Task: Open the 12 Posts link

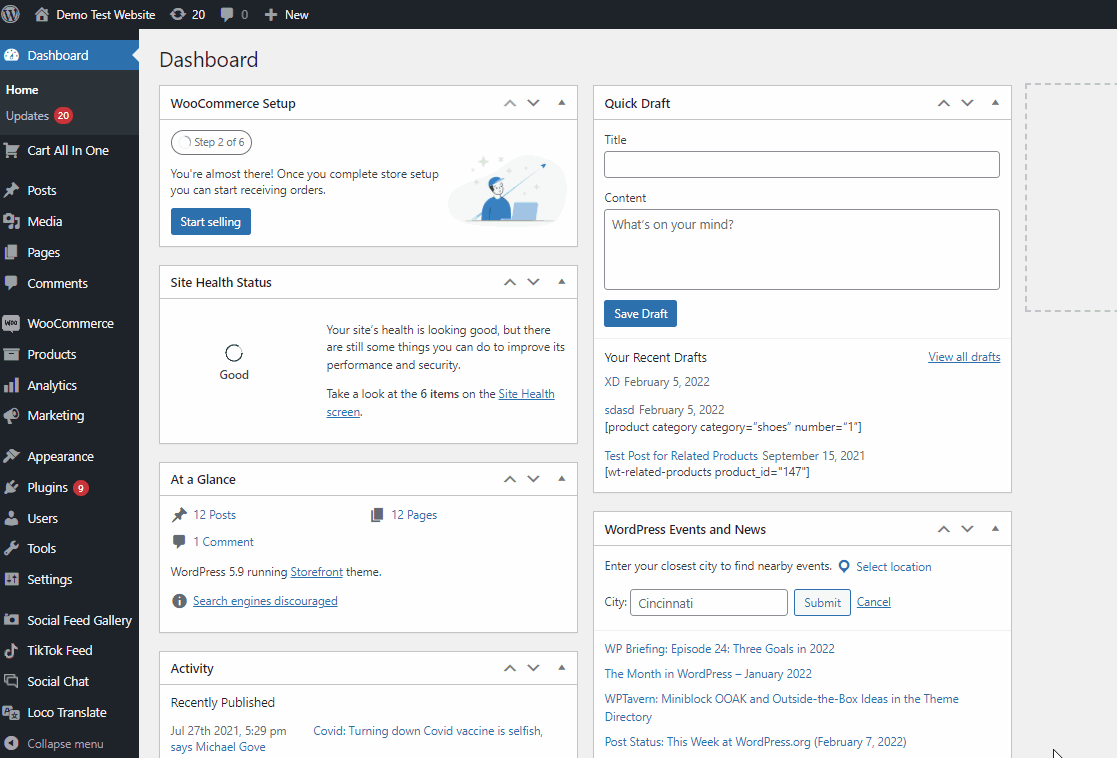Action: (214, 514)
